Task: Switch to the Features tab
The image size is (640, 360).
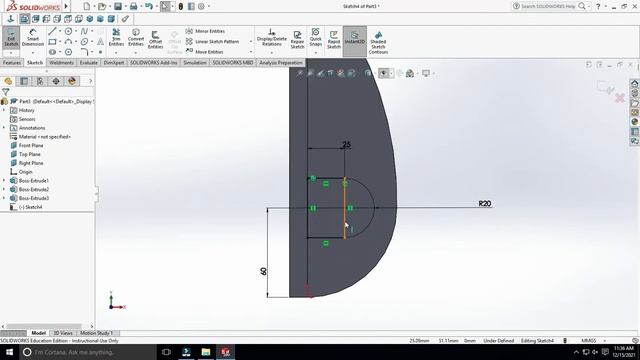Action: click(x=12, y=62)
